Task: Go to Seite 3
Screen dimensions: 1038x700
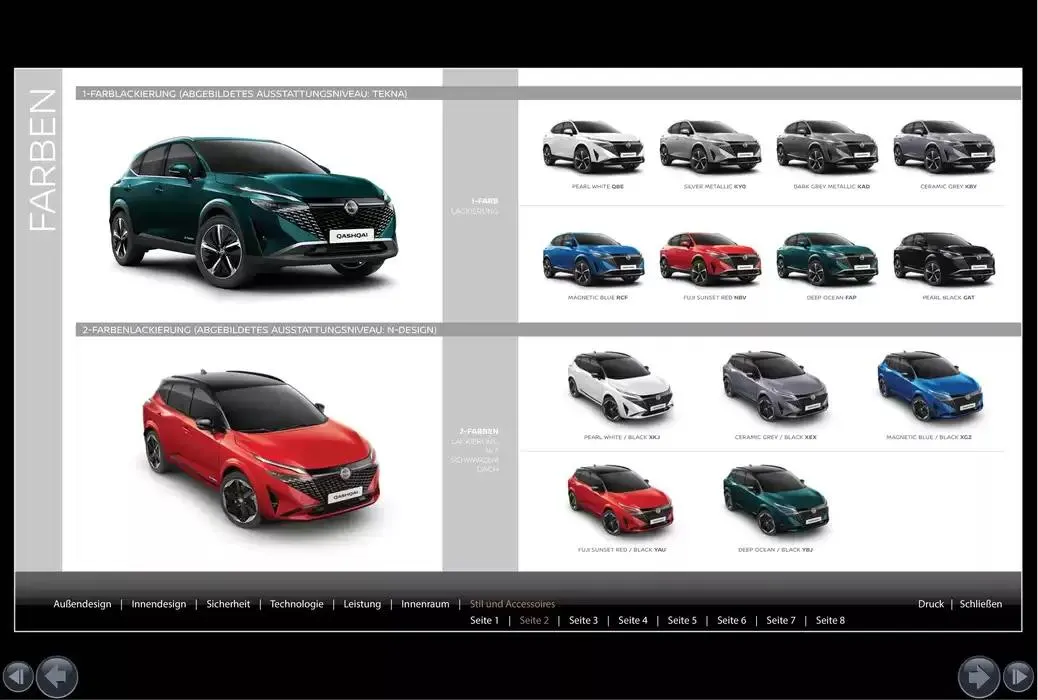Action: (583, 621)
